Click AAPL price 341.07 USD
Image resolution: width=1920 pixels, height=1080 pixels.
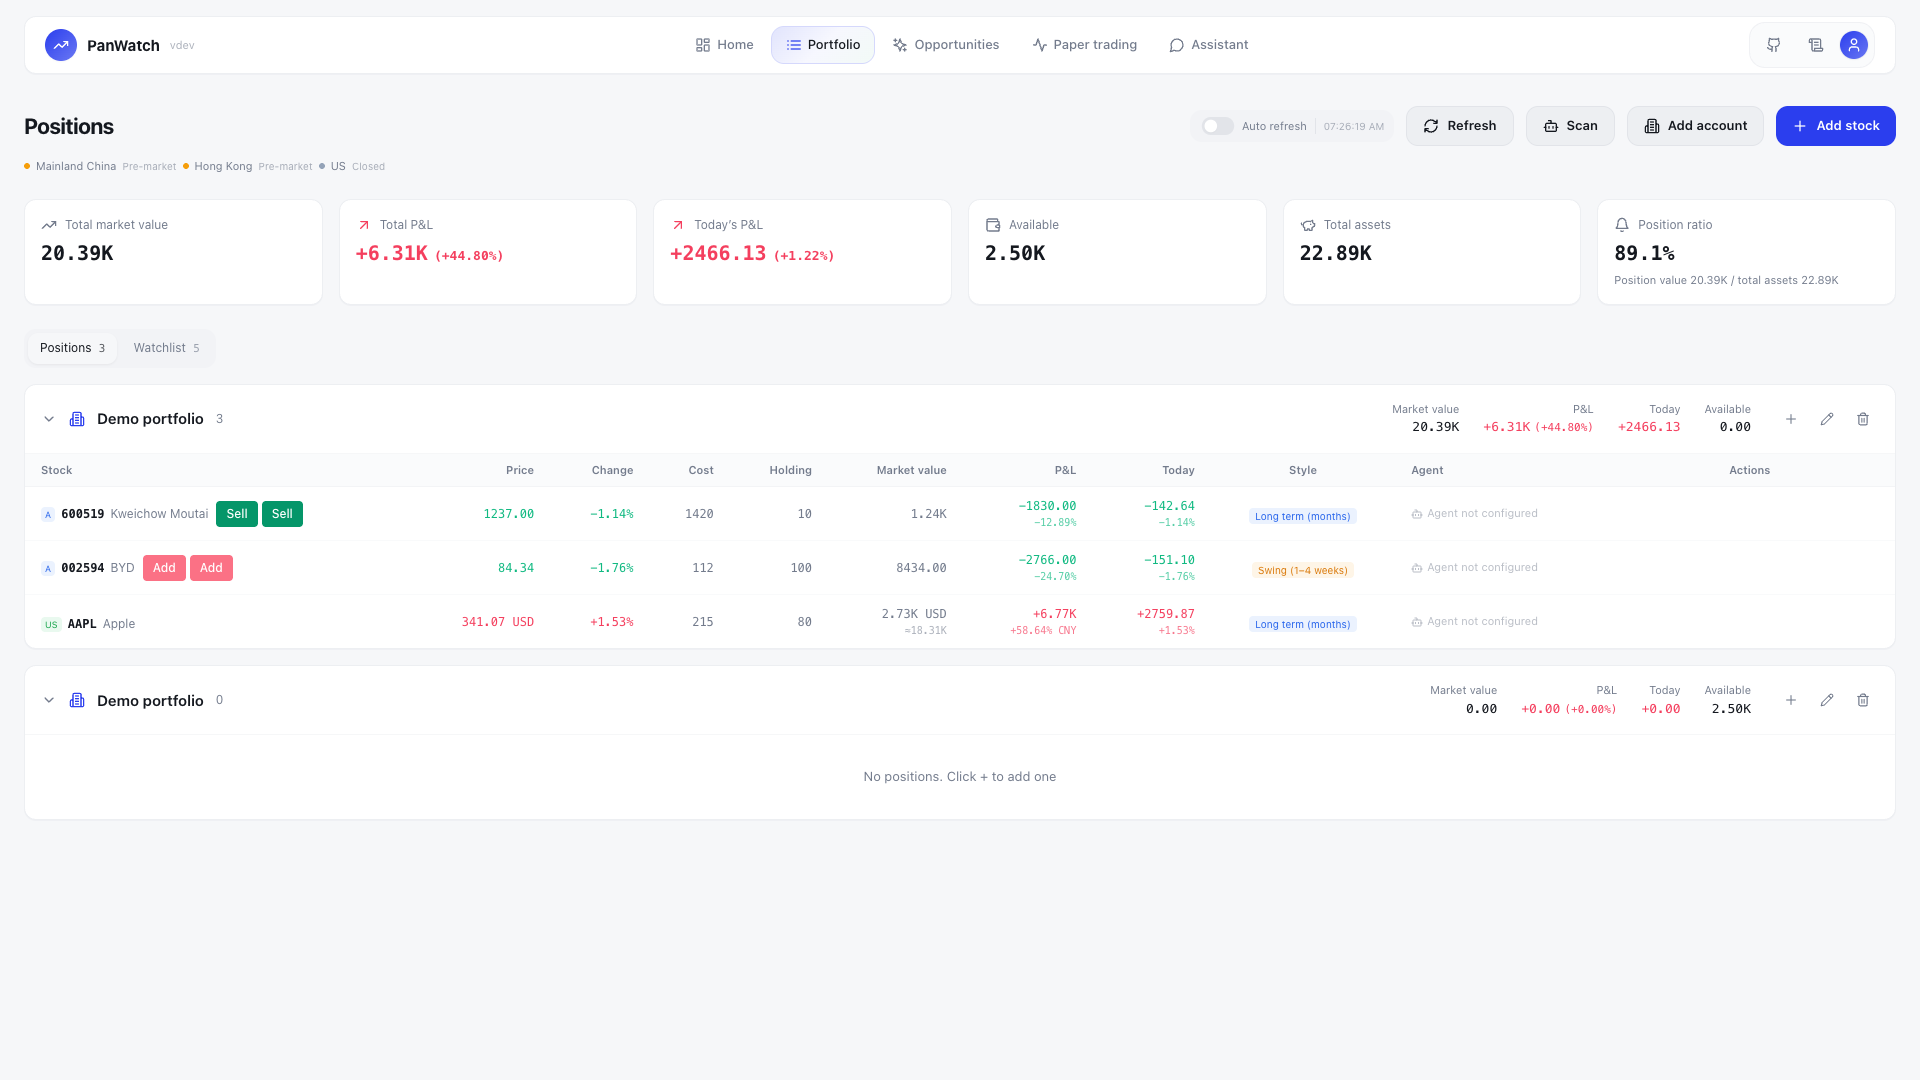pos(498,622)
